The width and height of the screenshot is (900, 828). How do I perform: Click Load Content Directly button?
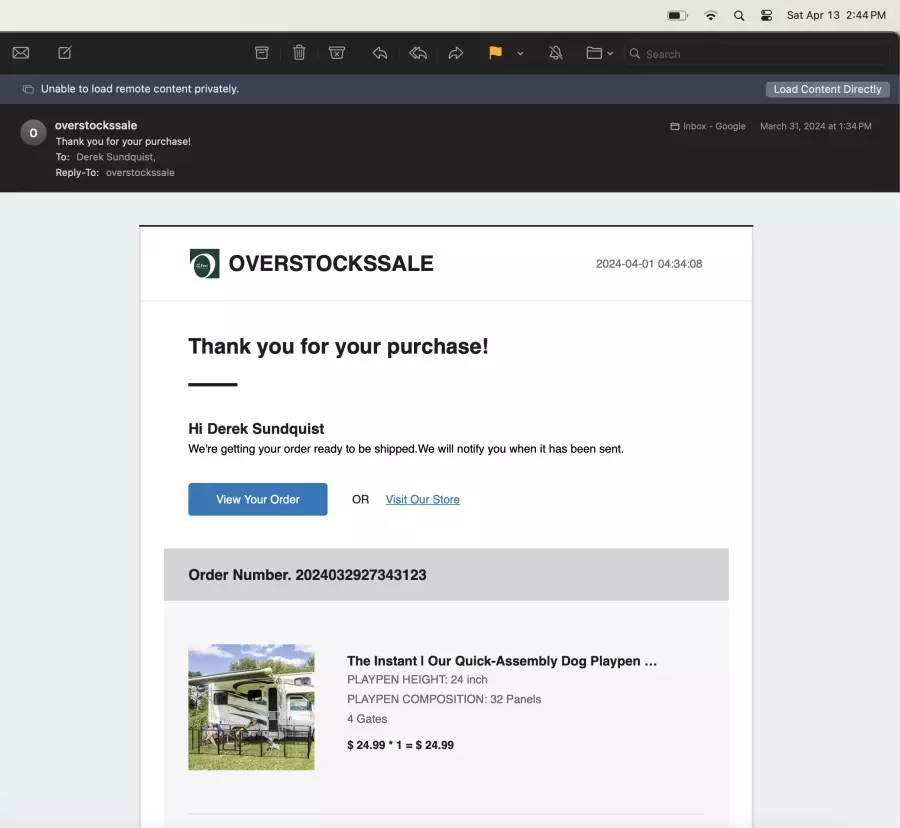tap(827, 89)
